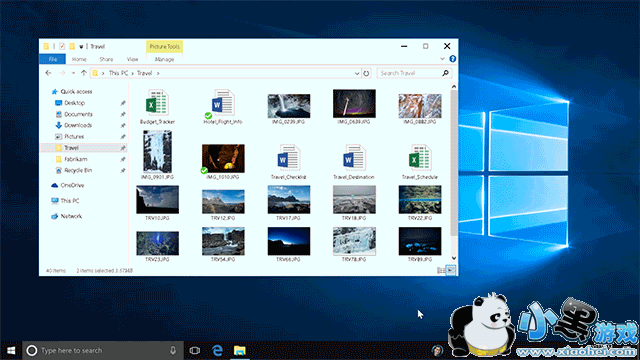Select the IMG_0901.JPG frozen waterfall thumbnail
The height and width of the screenshot is (360, 640).
point(157,151)
